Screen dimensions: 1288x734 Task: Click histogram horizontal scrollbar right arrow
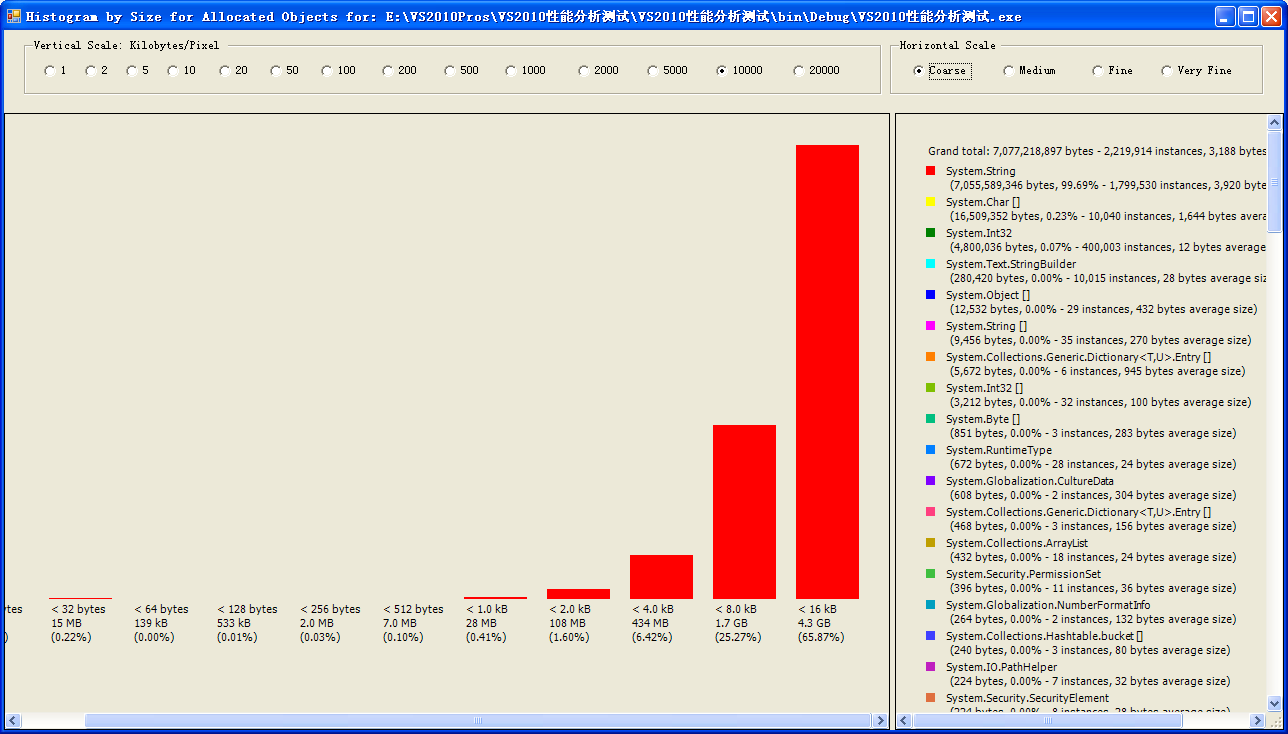880,720
